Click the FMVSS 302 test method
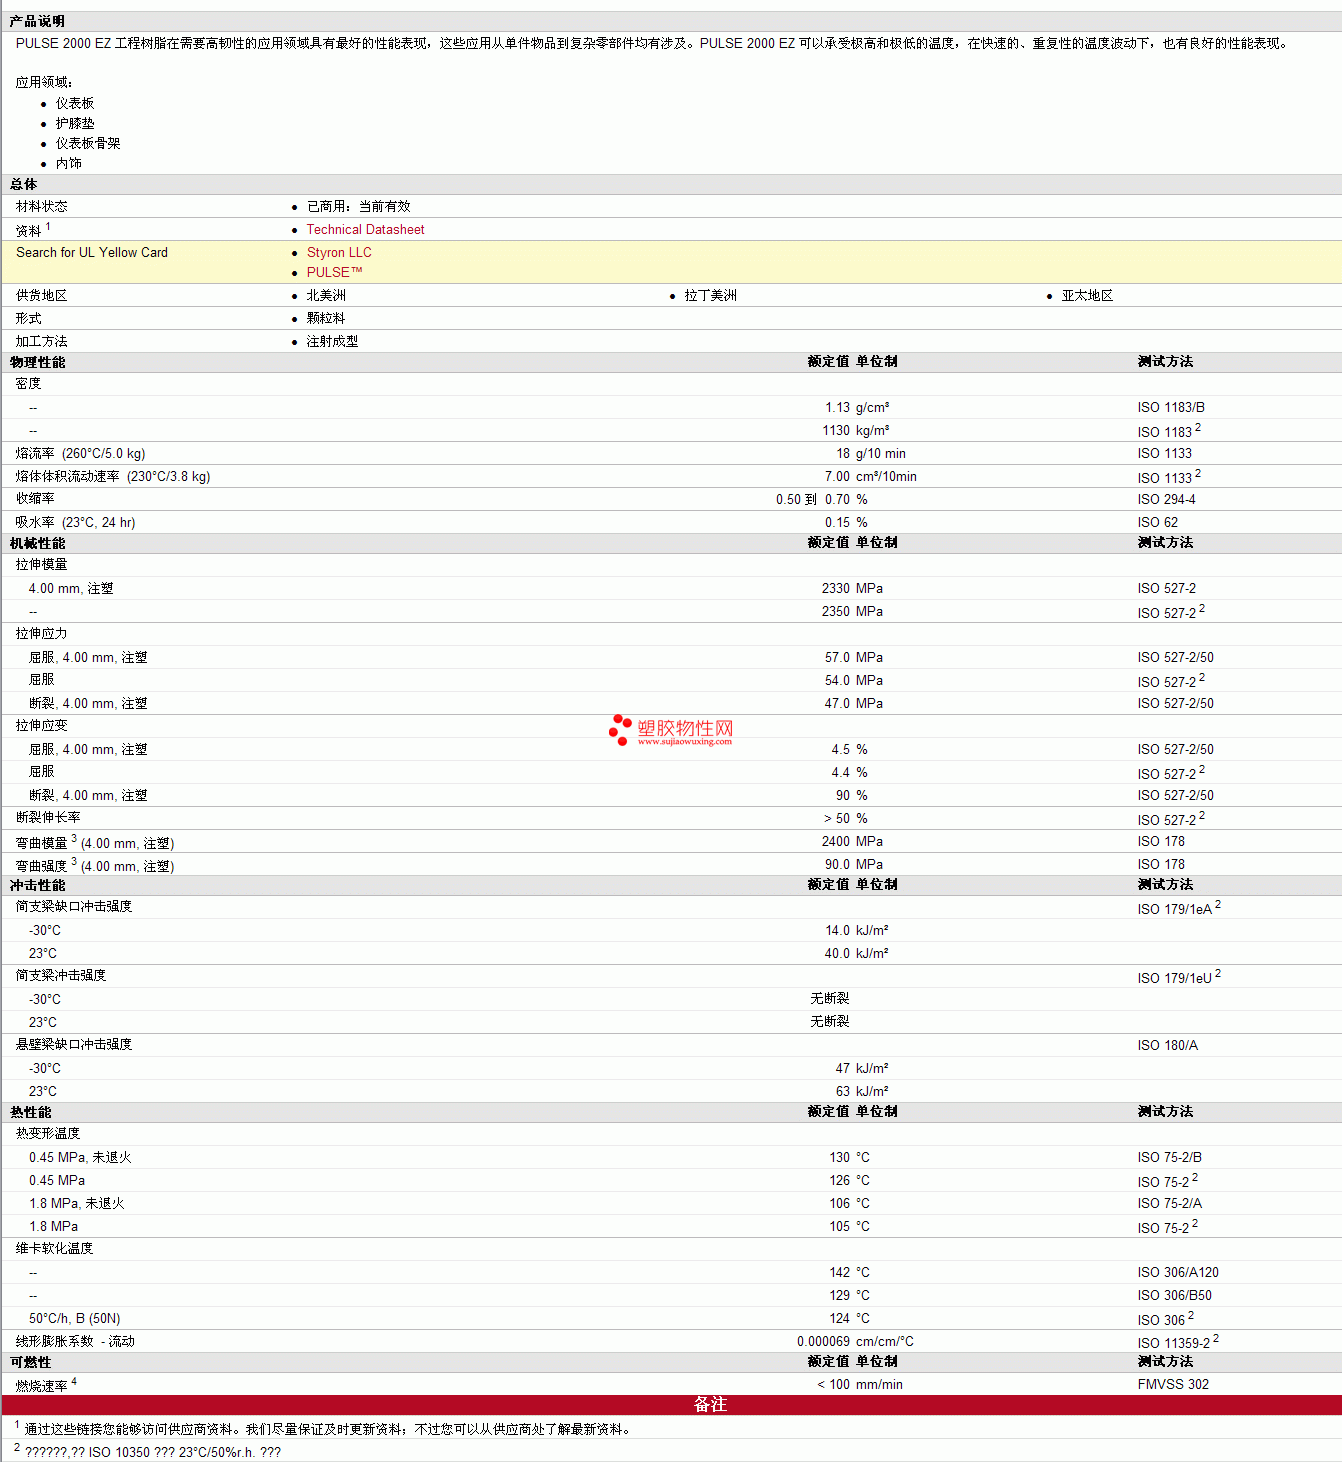Image resolution: width=1342 pixels, height=1462 pixels. tap(1173, 1384)
